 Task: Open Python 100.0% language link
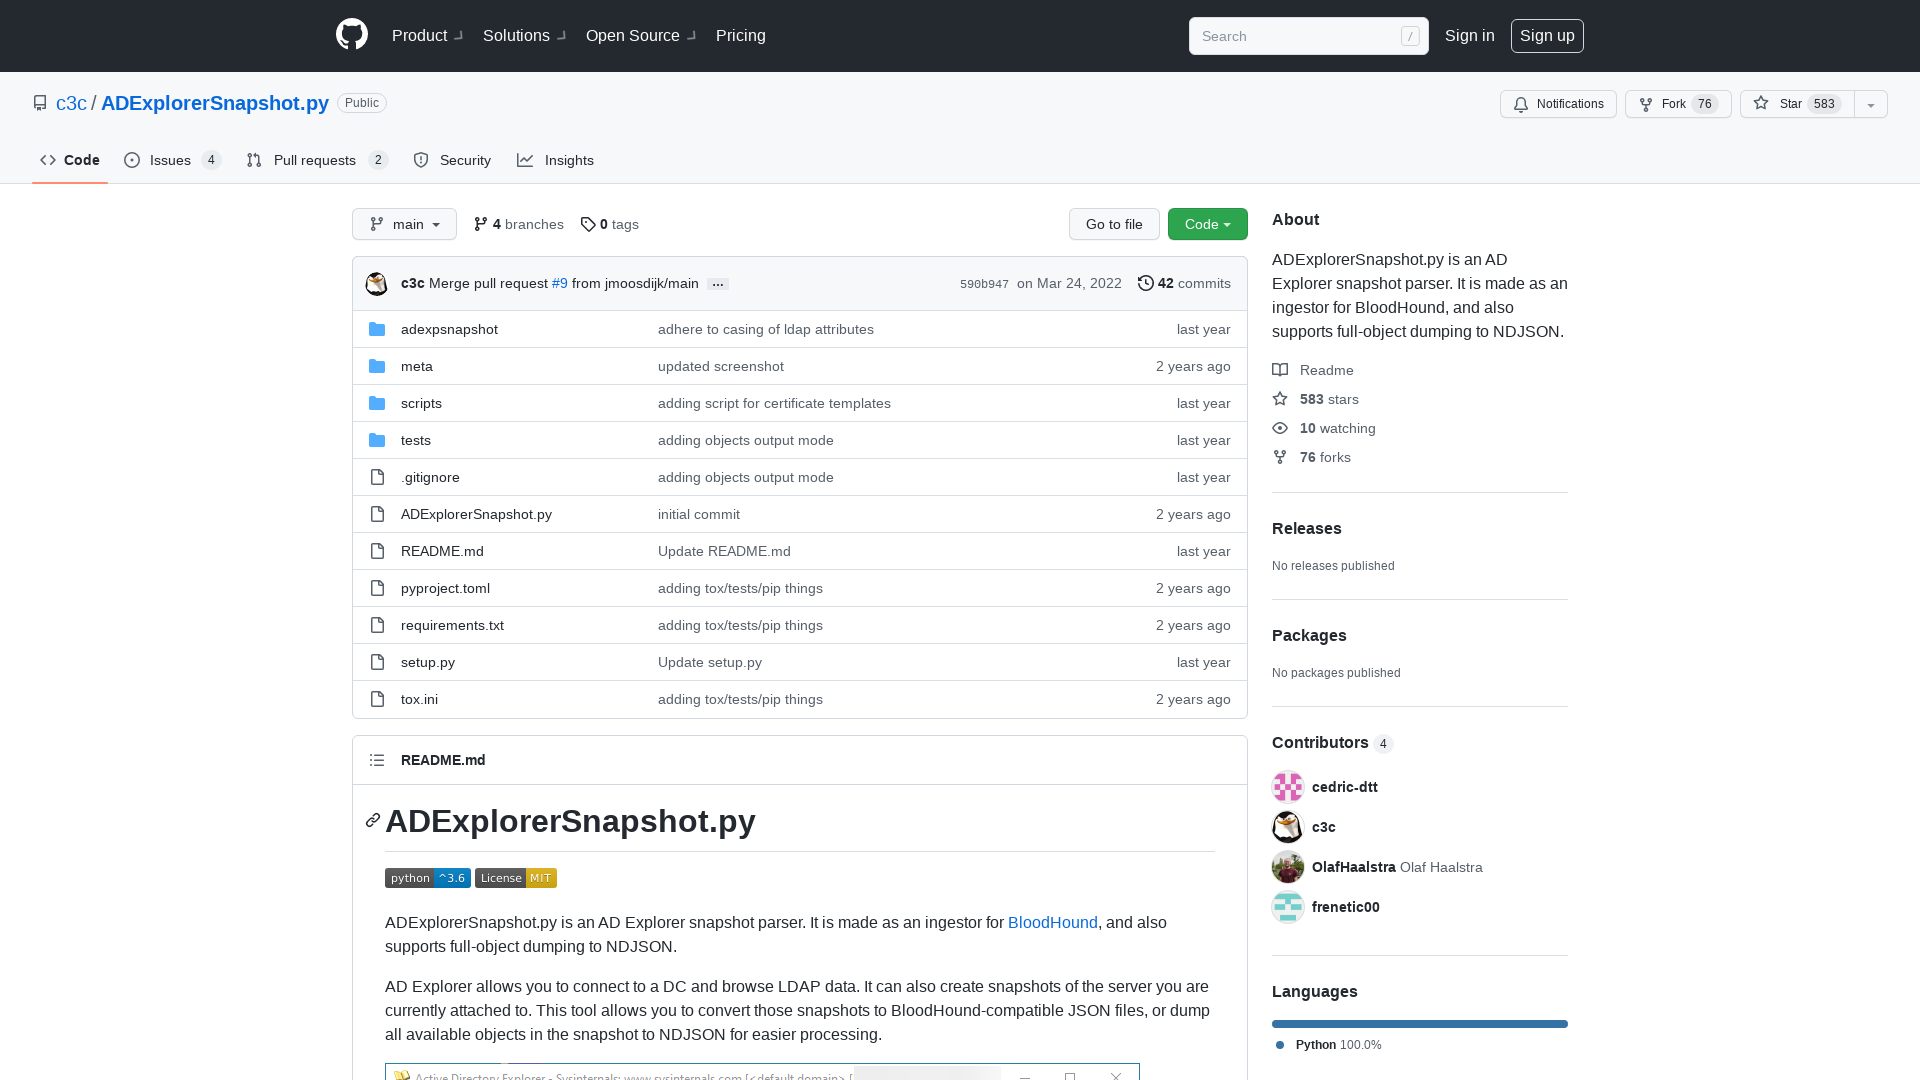[1329, 1045]
